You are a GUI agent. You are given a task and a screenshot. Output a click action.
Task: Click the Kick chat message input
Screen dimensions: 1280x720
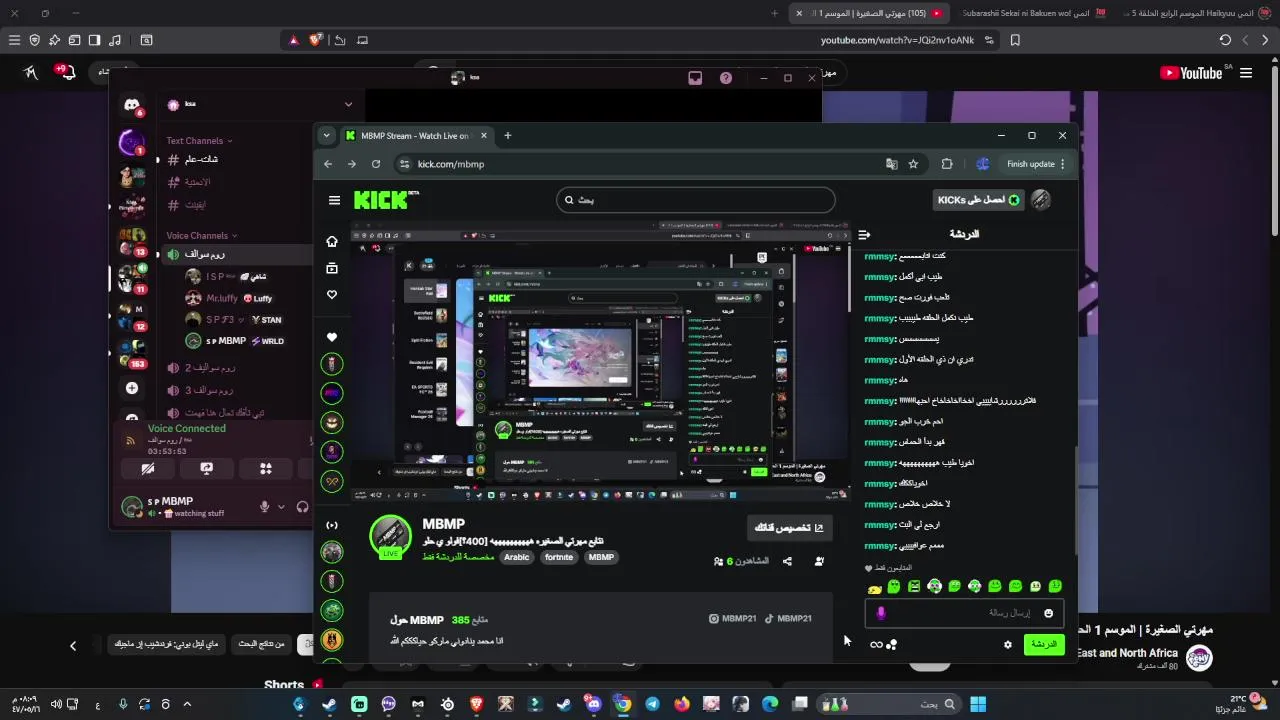[x=964, y=613]
